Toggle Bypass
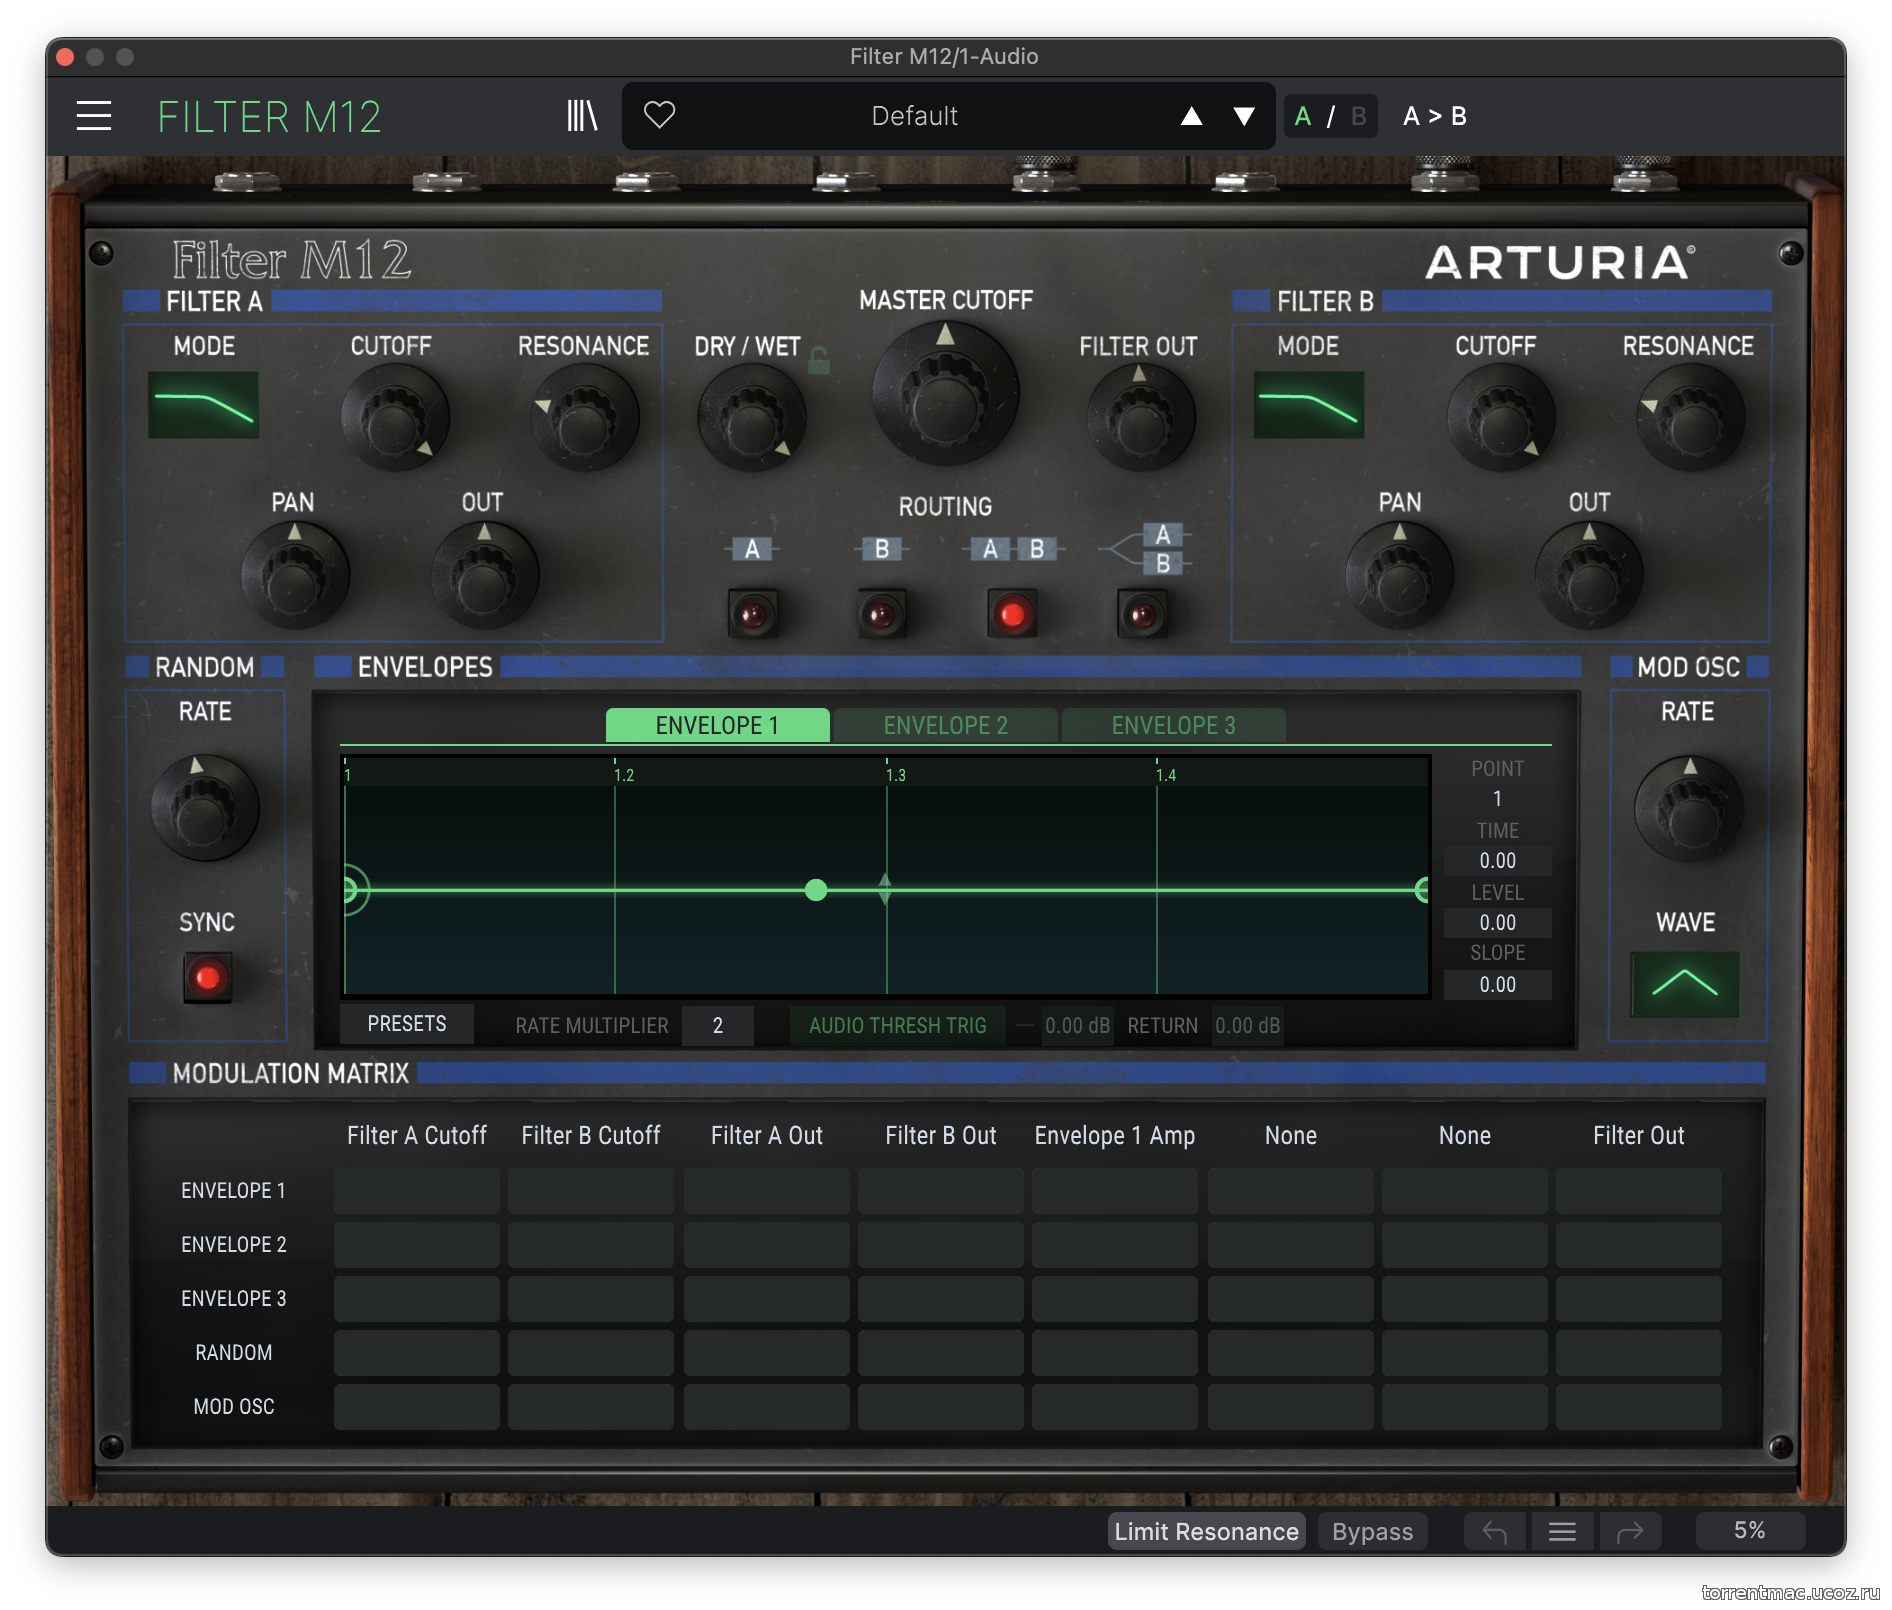1892x1610 pixels. pyautogui.click(x=1372, y=1531)
